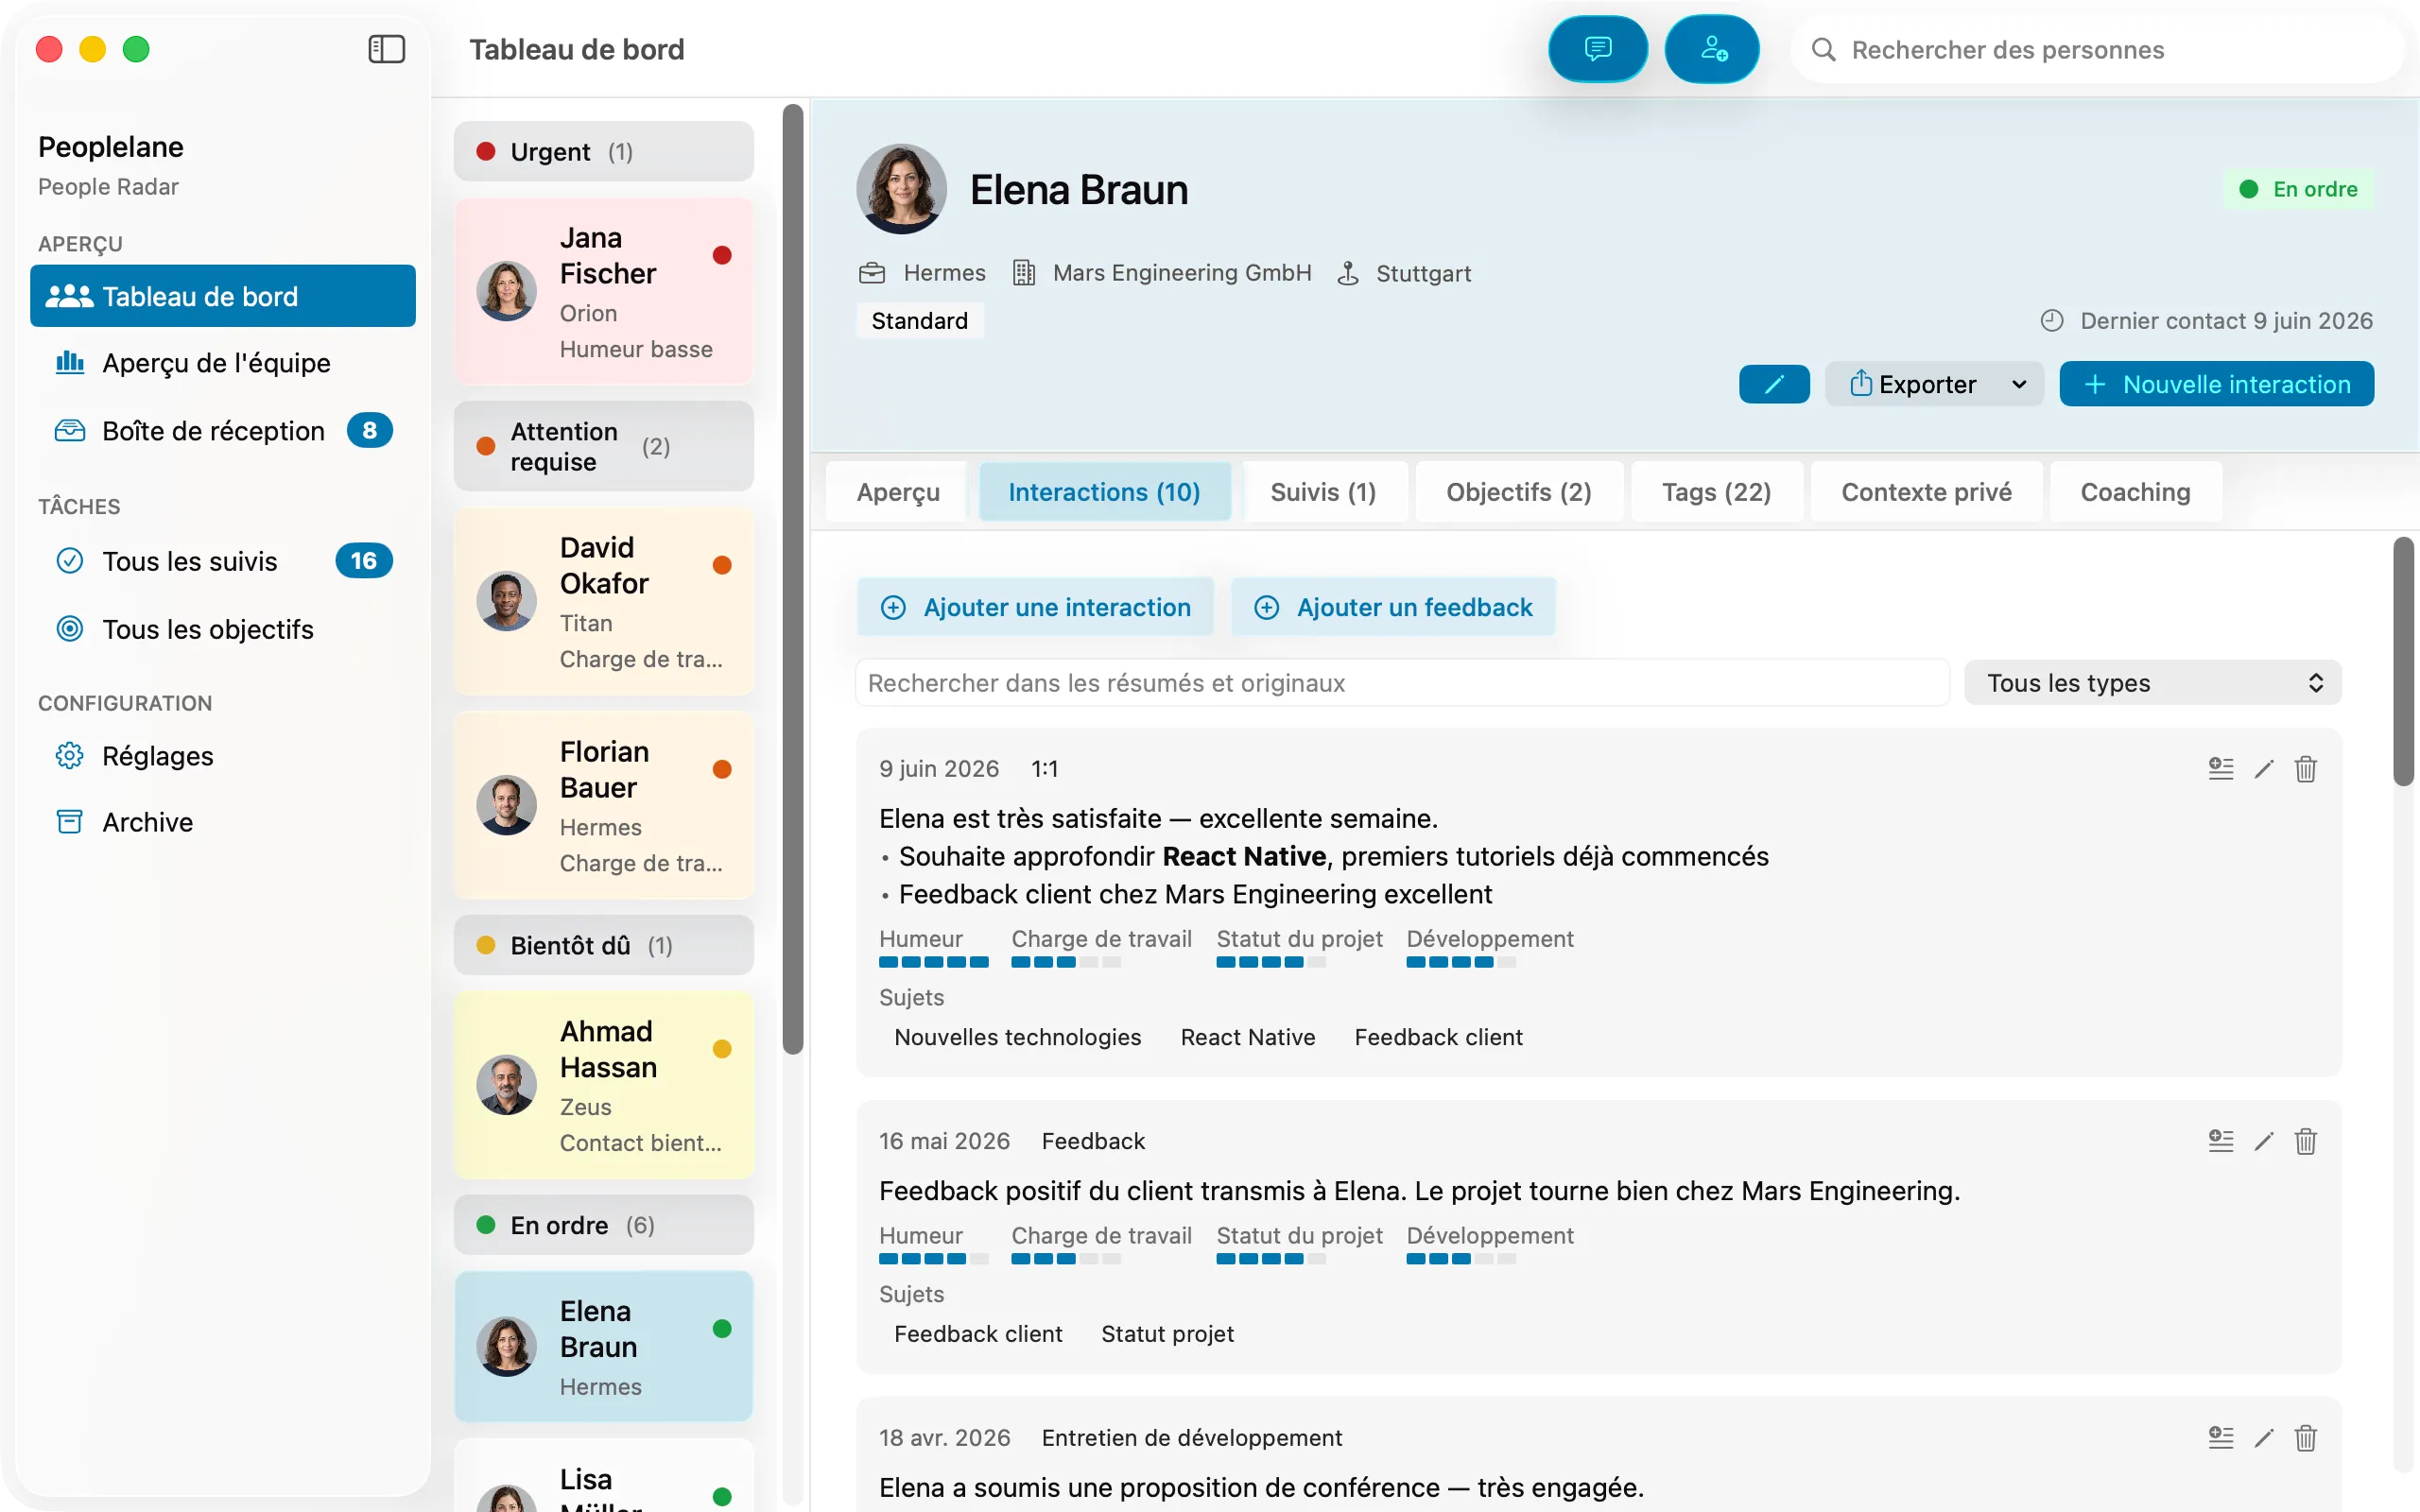2420x1512 pixels.
Task: Switch to the Suivis (1) tab
Action: coord(1323,492)
